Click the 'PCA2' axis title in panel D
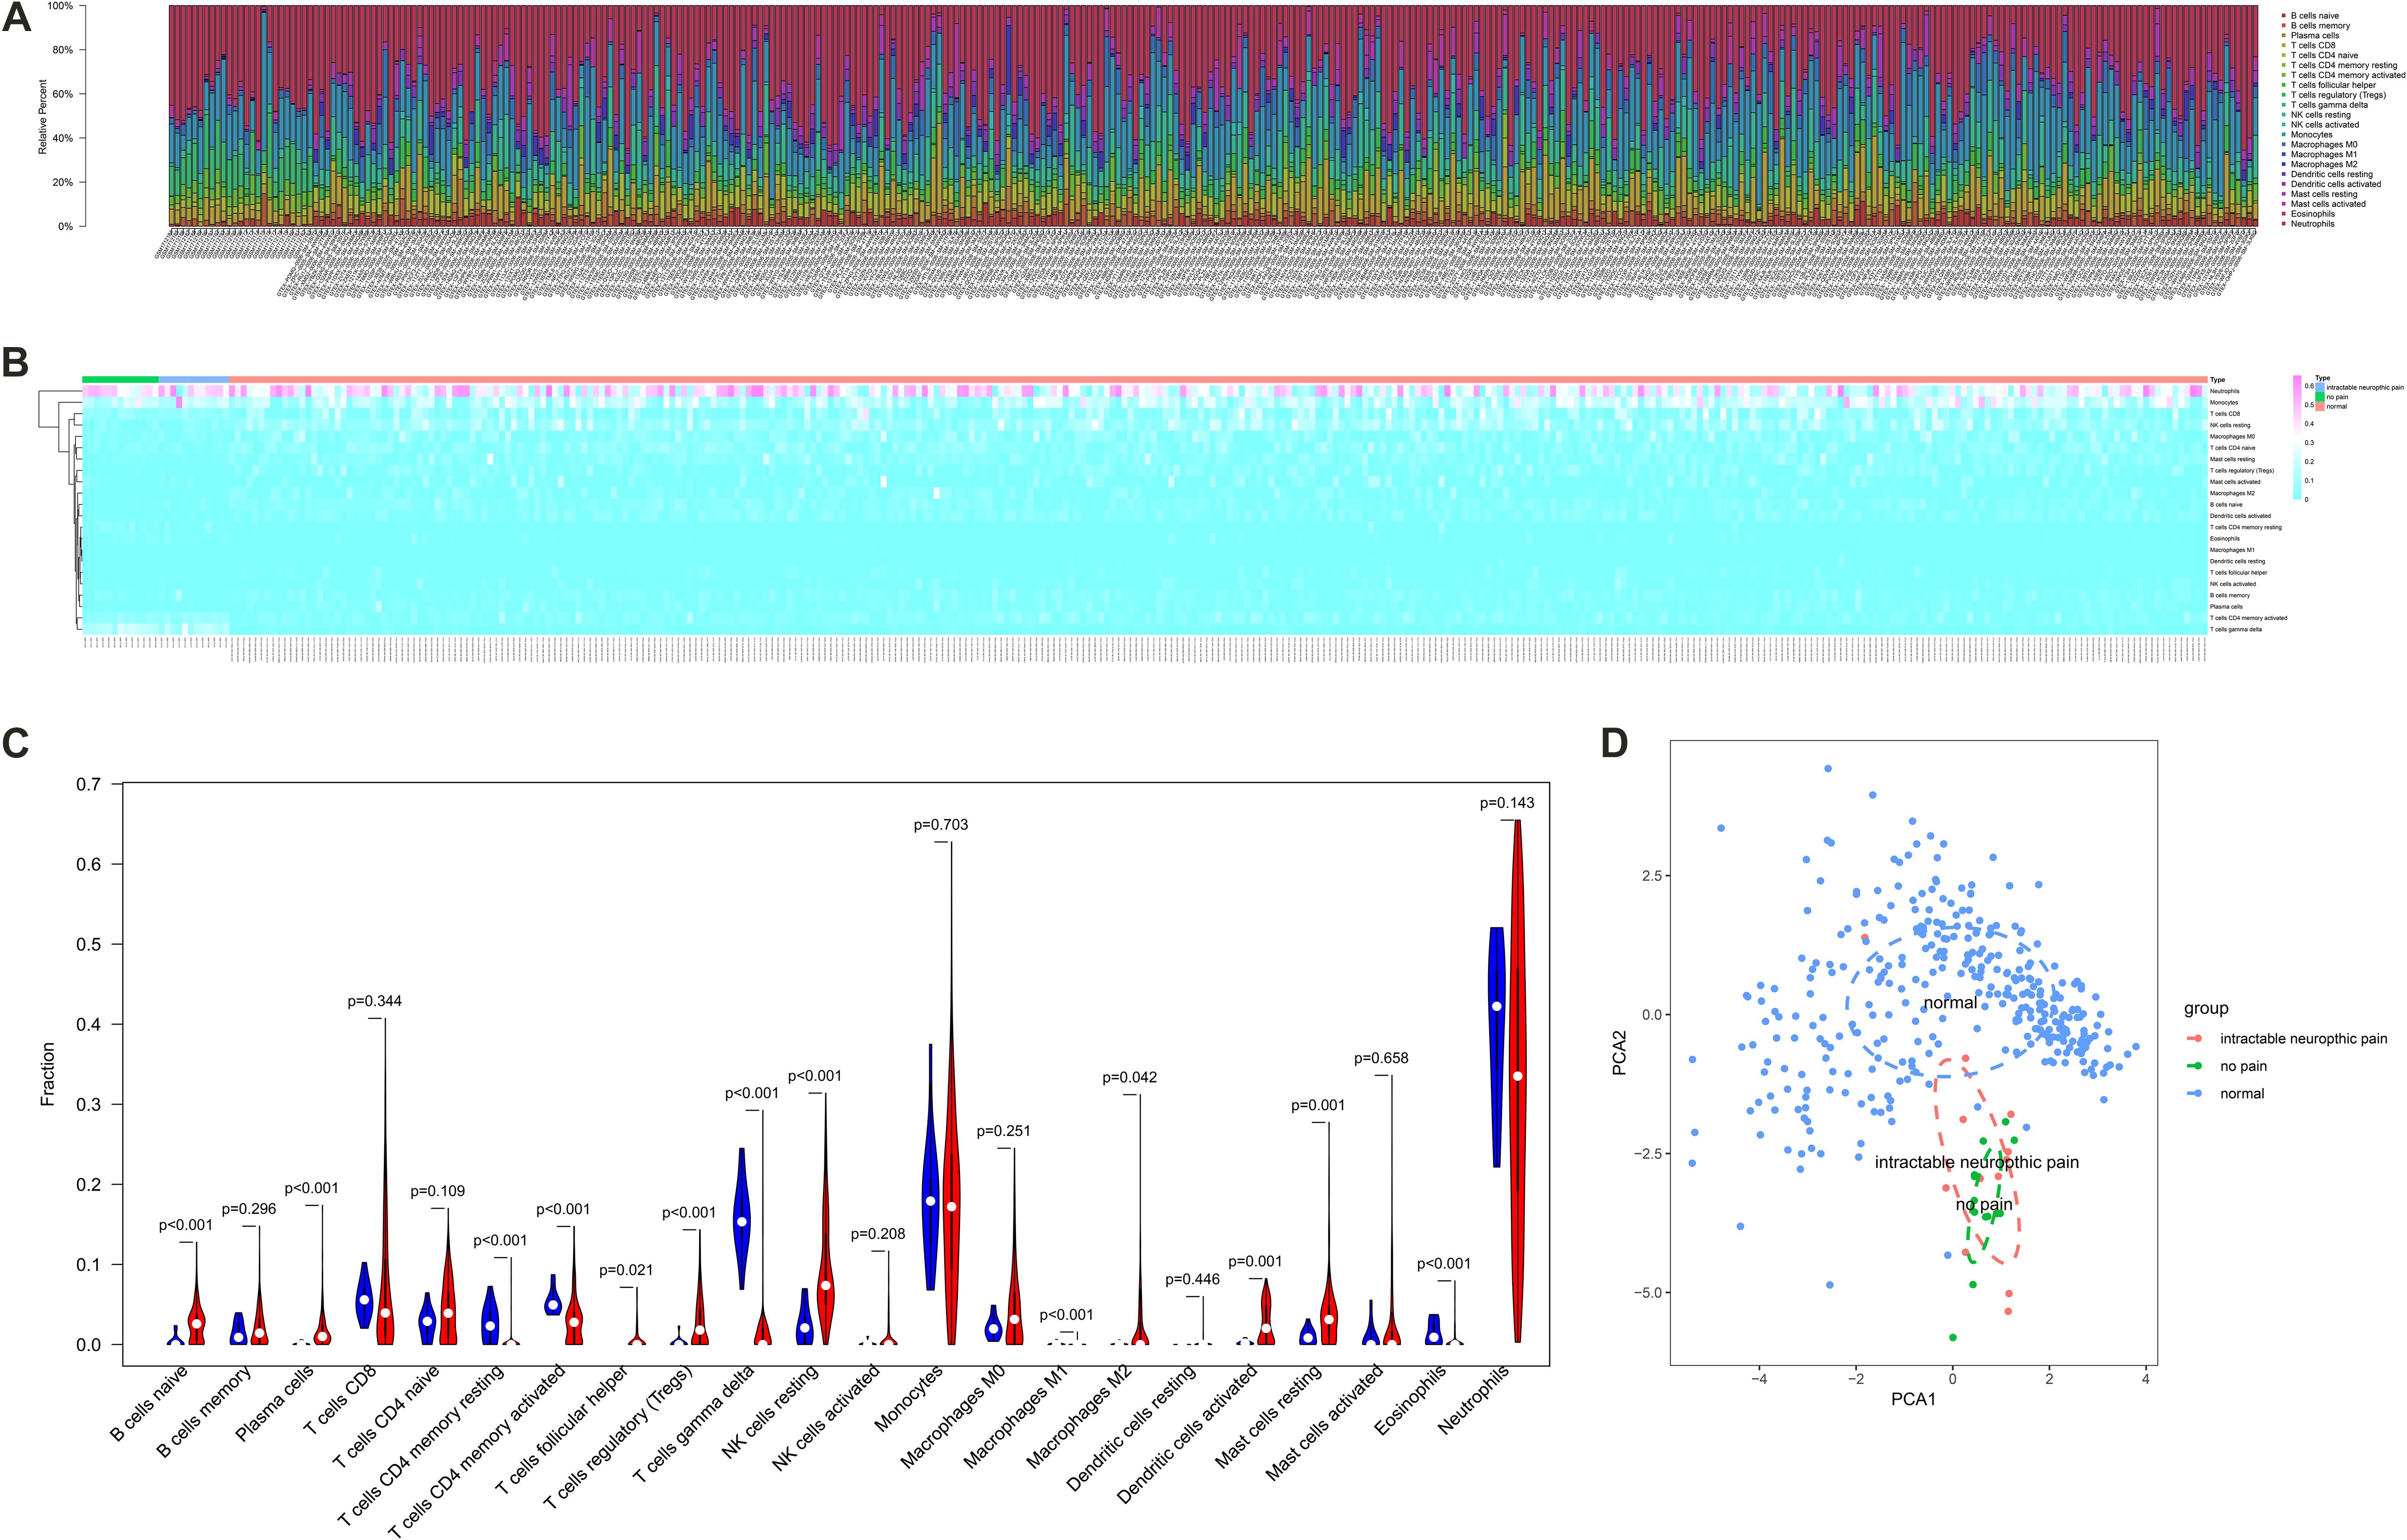The image size is (2407, 1540). (x=1619, y=1053)
